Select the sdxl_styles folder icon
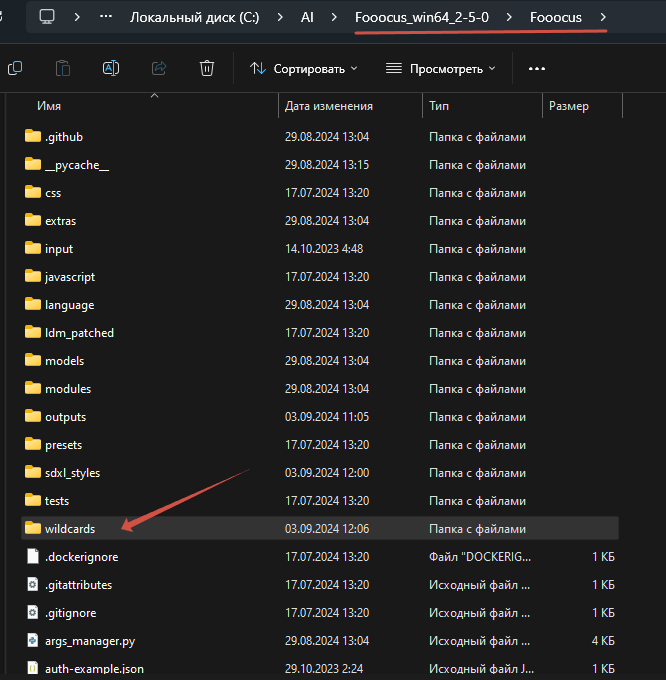The width and height of the screenshot is (666, 680). click(33, 472)
